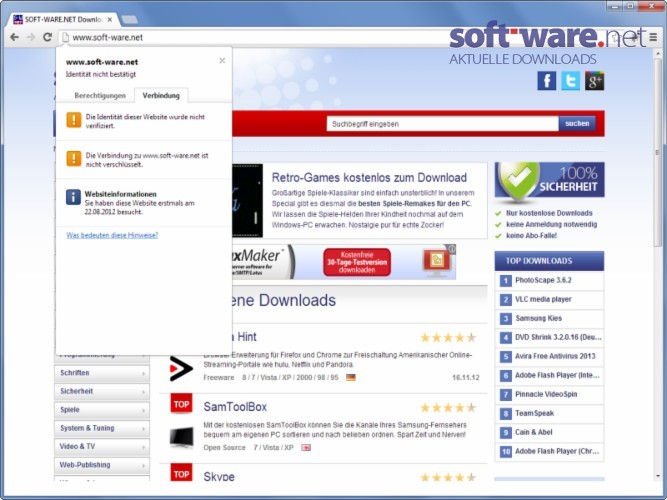
Task: Expand the Web-Publishing category
Action: point(102,465)
